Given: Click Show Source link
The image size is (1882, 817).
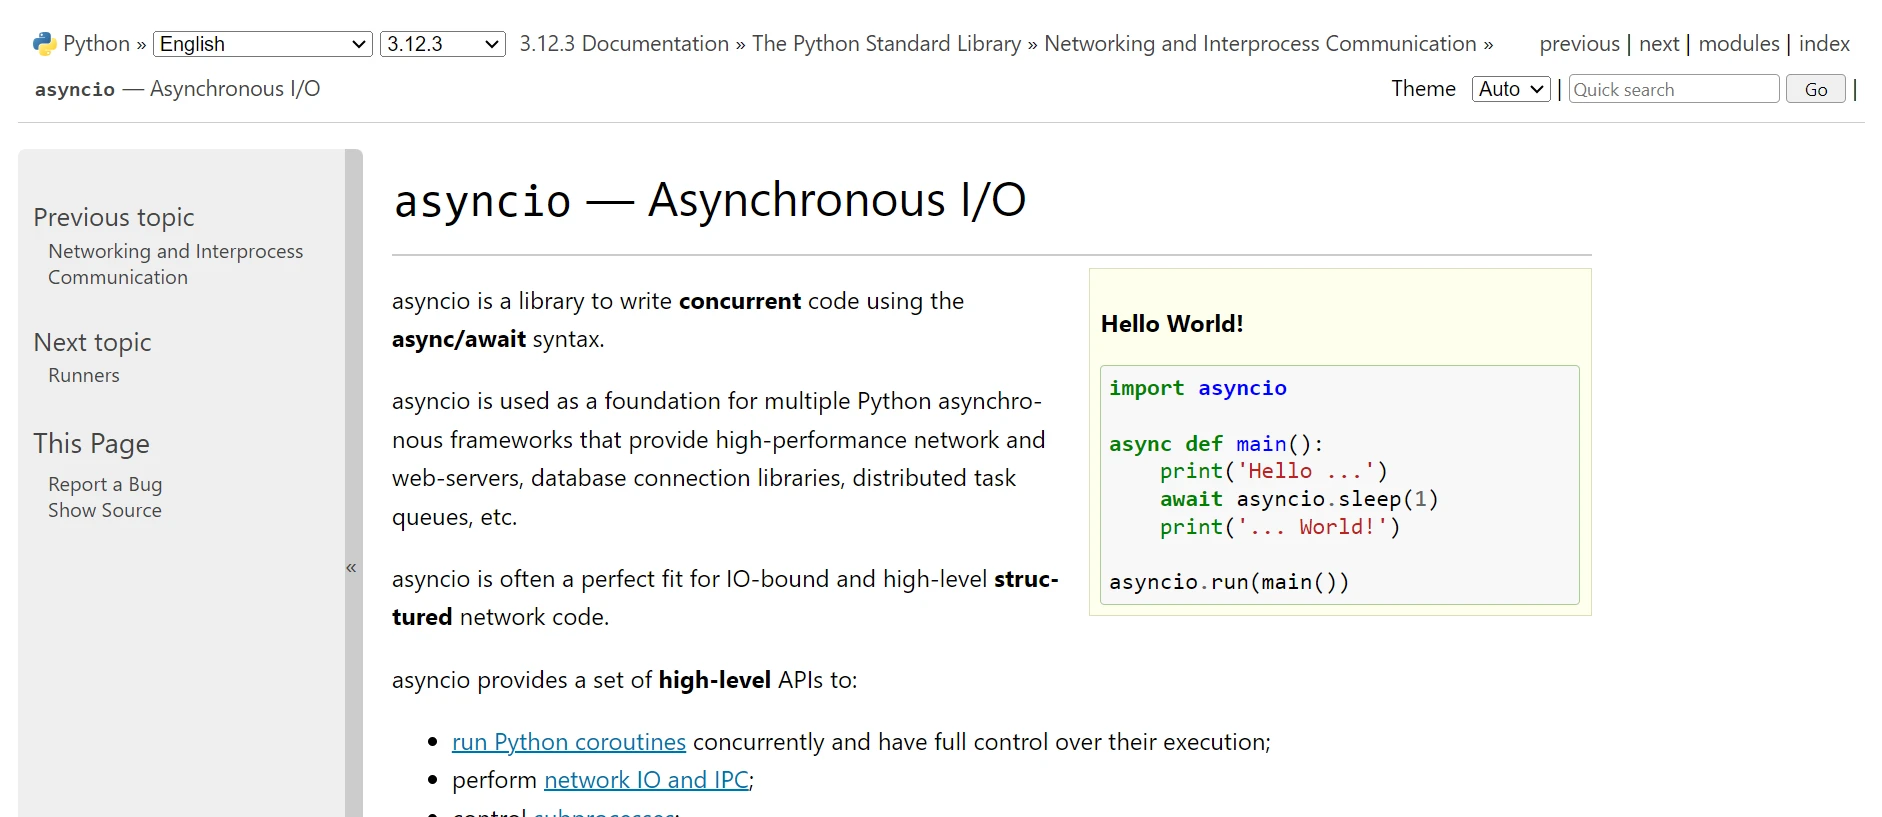Looking at the screenshot, I should 105,510.
